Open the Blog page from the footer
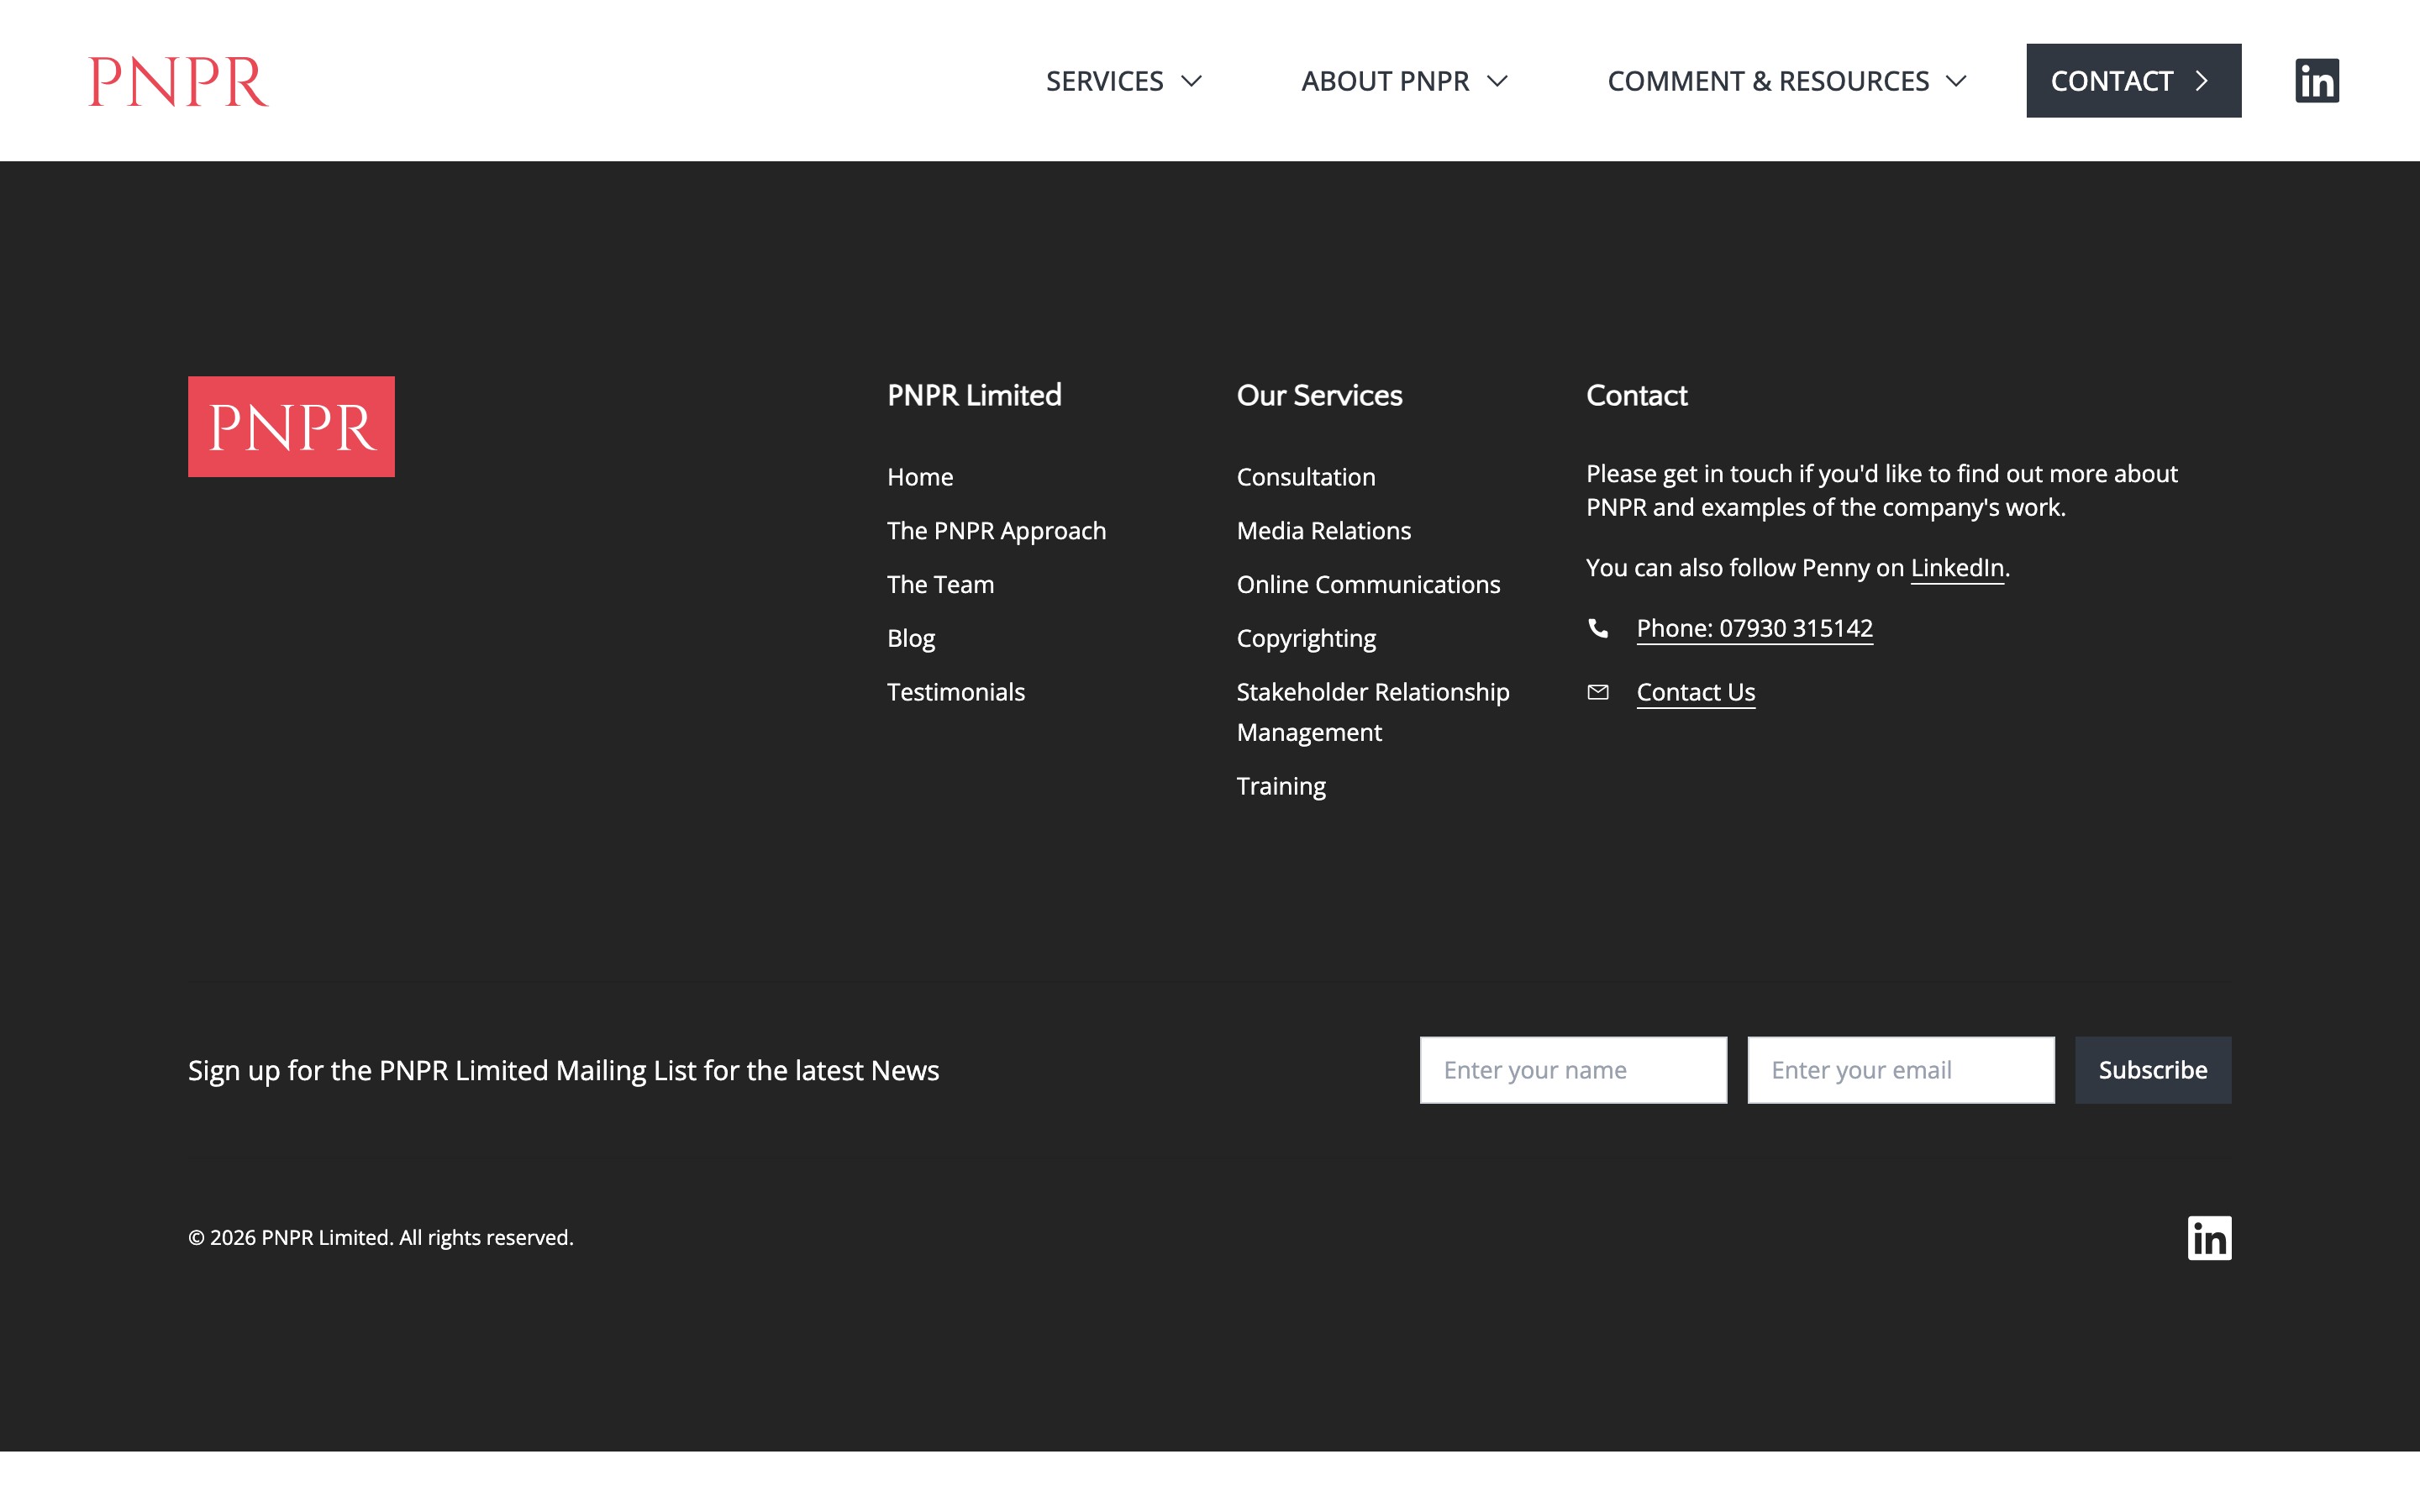Screen dimensions: 2420x1512 coord(911,637)
